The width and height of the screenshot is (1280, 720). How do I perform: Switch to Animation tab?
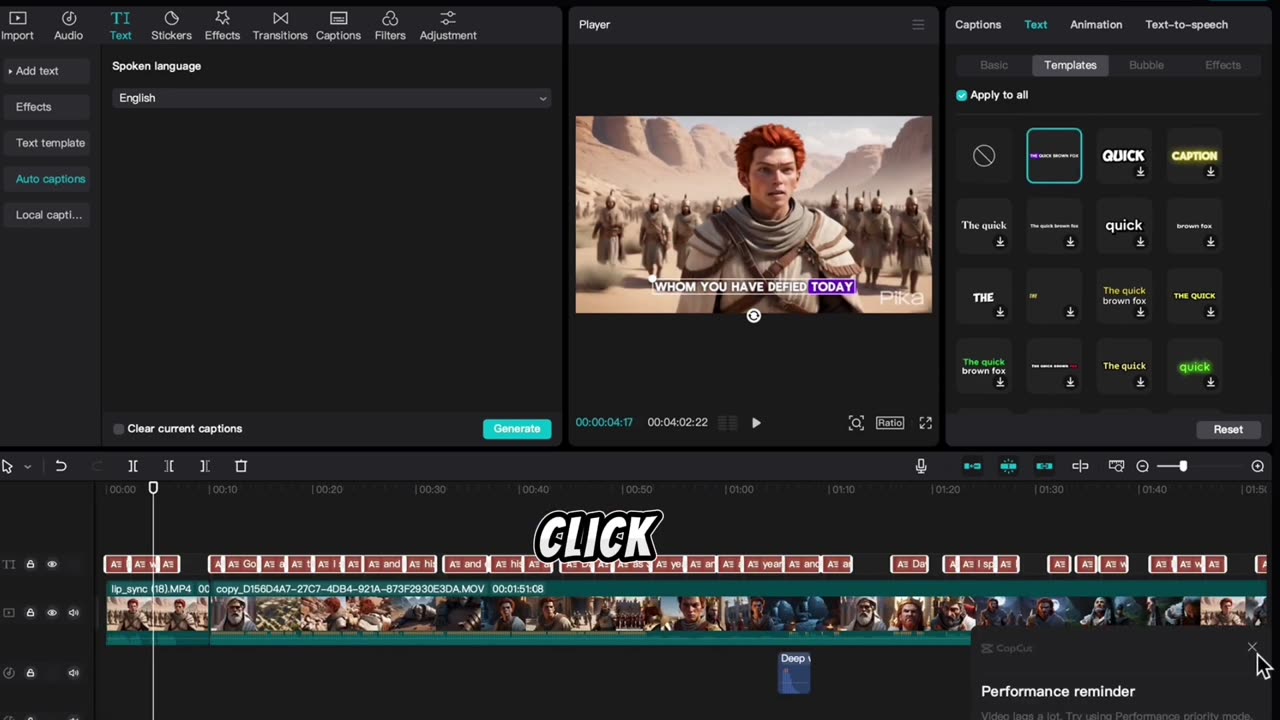(1096, 25)
